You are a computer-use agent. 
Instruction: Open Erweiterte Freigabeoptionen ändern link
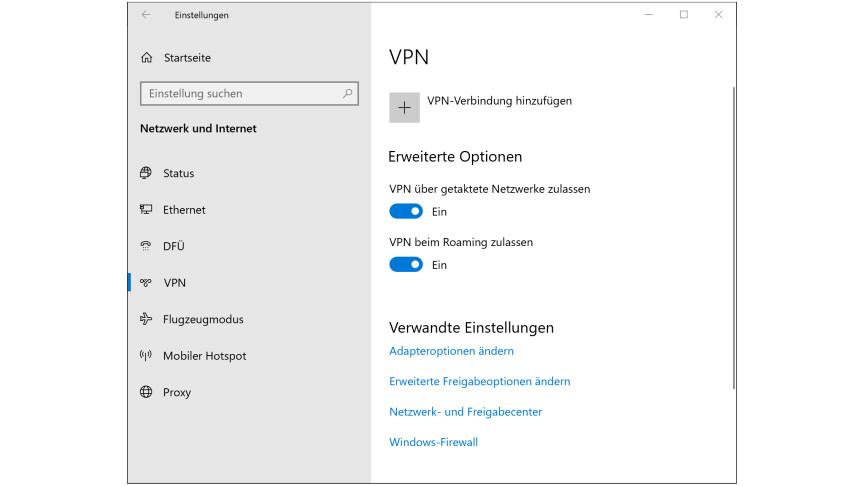click(479, 381)
